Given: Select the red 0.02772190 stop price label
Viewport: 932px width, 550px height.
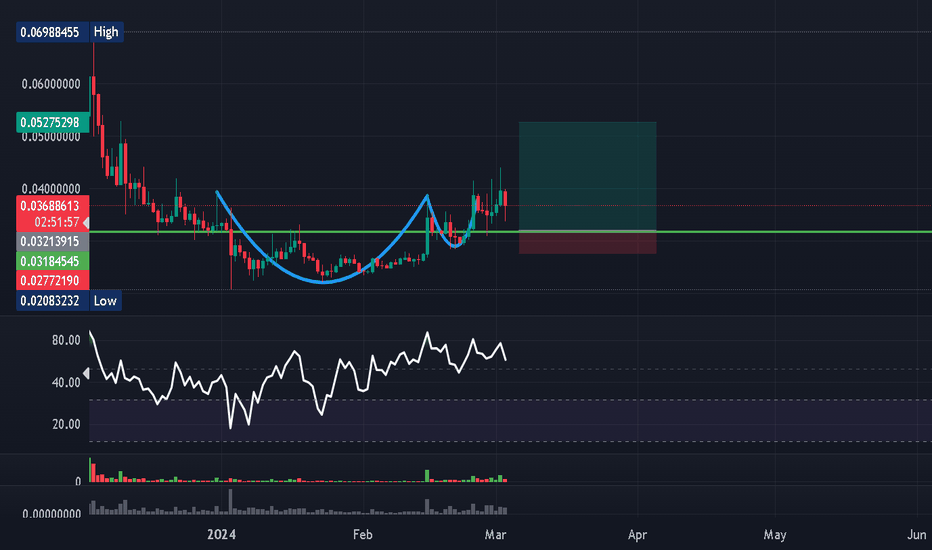Looking at the screenshot, I should (52, 281).
